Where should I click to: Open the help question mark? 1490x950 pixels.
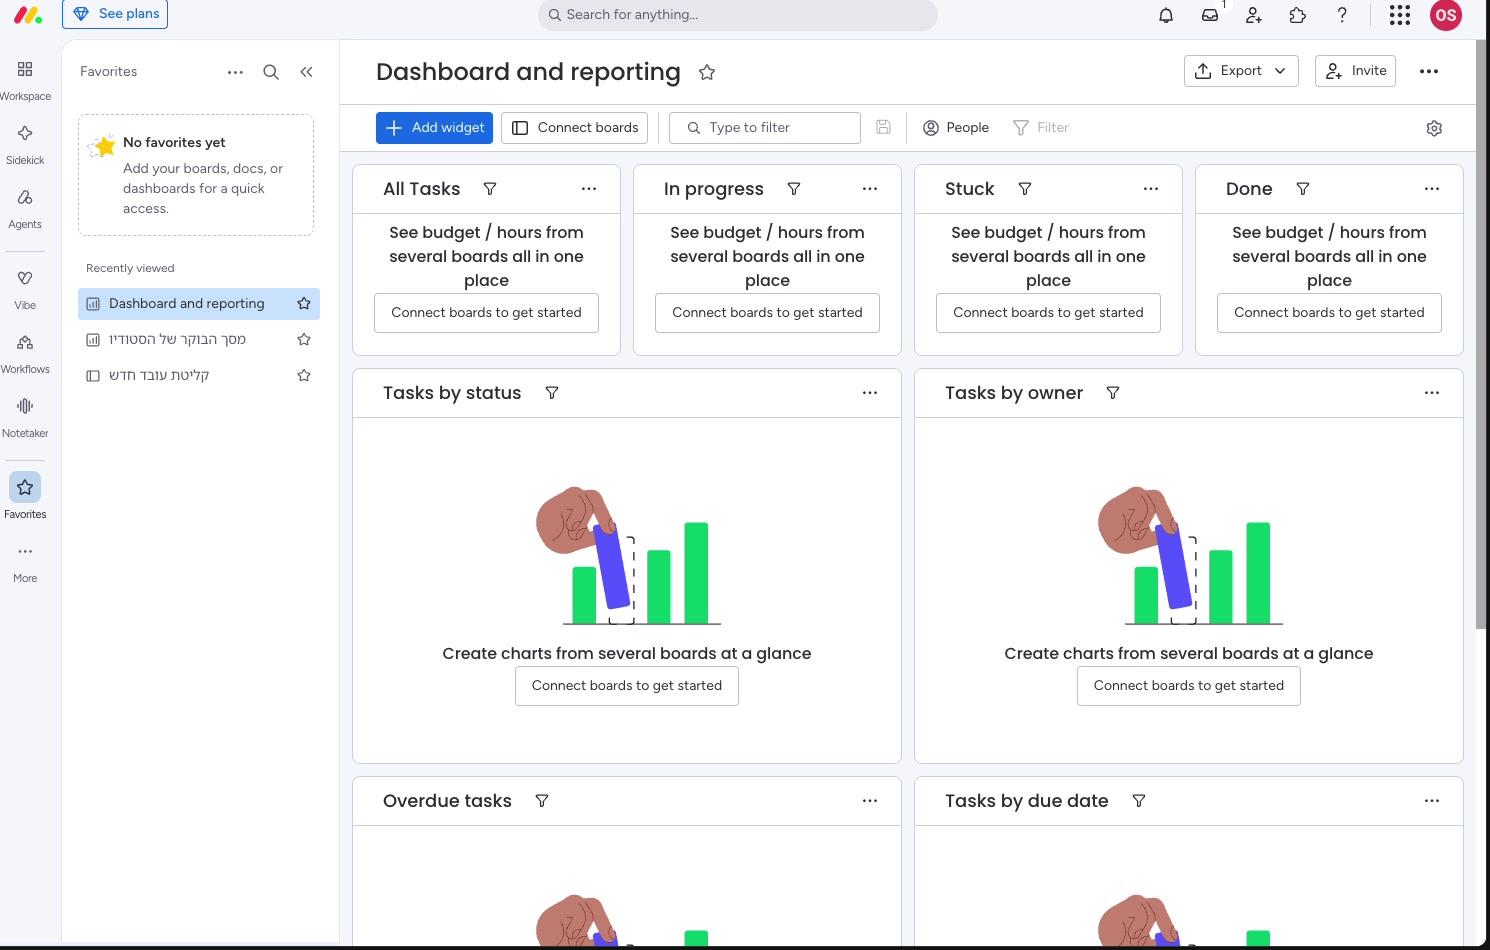(1342, 15)
